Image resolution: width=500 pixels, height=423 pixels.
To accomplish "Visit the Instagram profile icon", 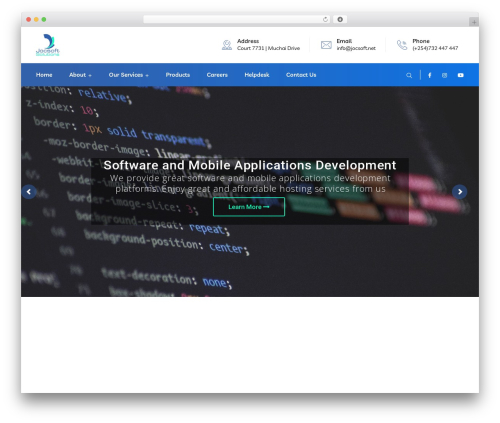I will pos(444,75).
